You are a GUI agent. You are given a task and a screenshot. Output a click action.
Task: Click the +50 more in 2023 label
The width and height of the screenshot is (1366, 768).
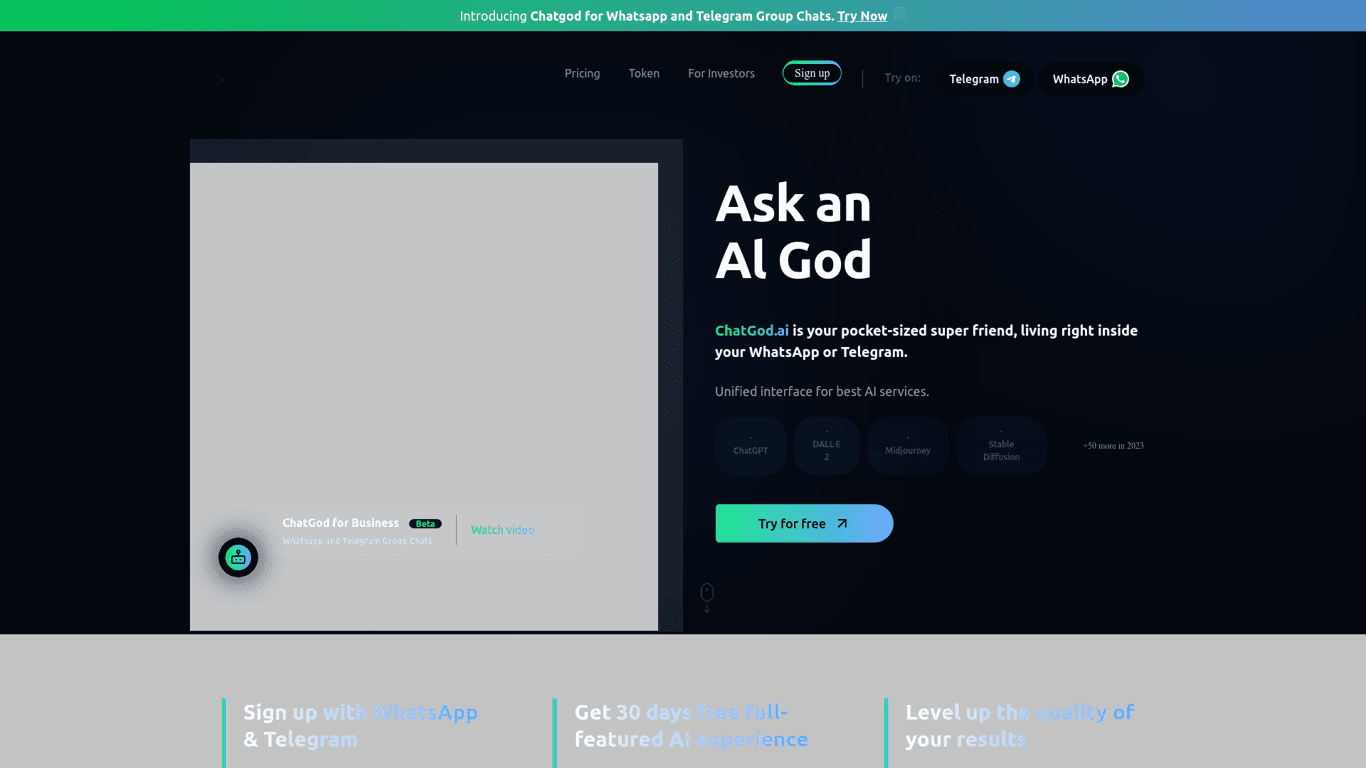[1113, 445]
